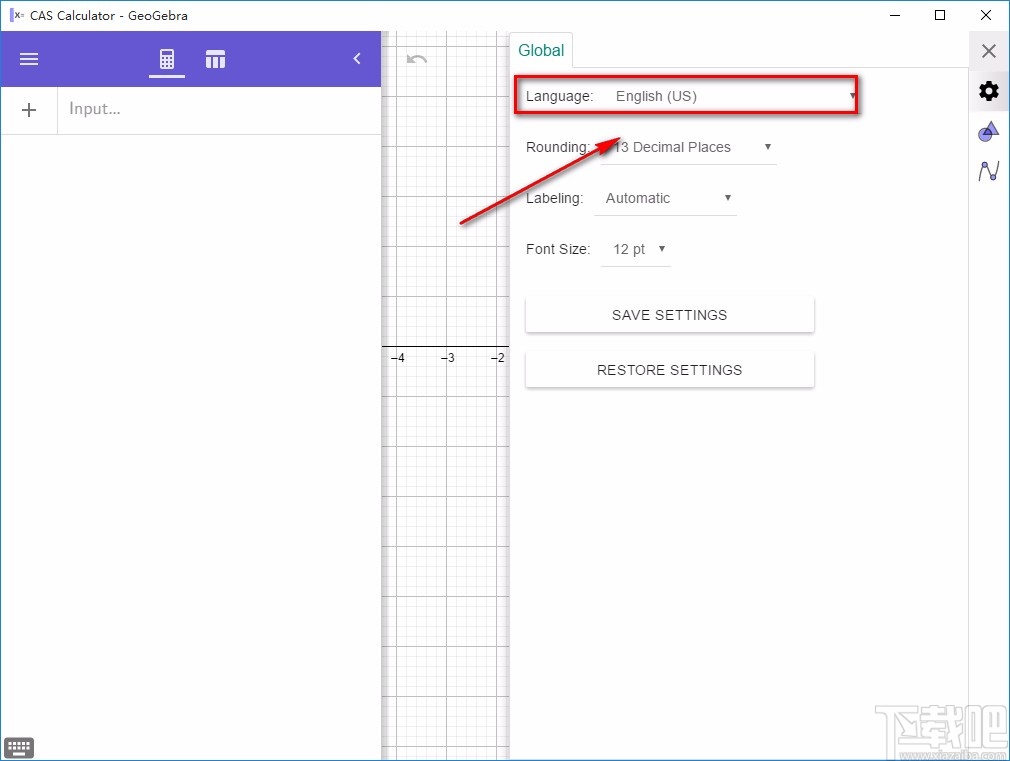Switch to the Algebra calculator view

click(x=167, y=59)
